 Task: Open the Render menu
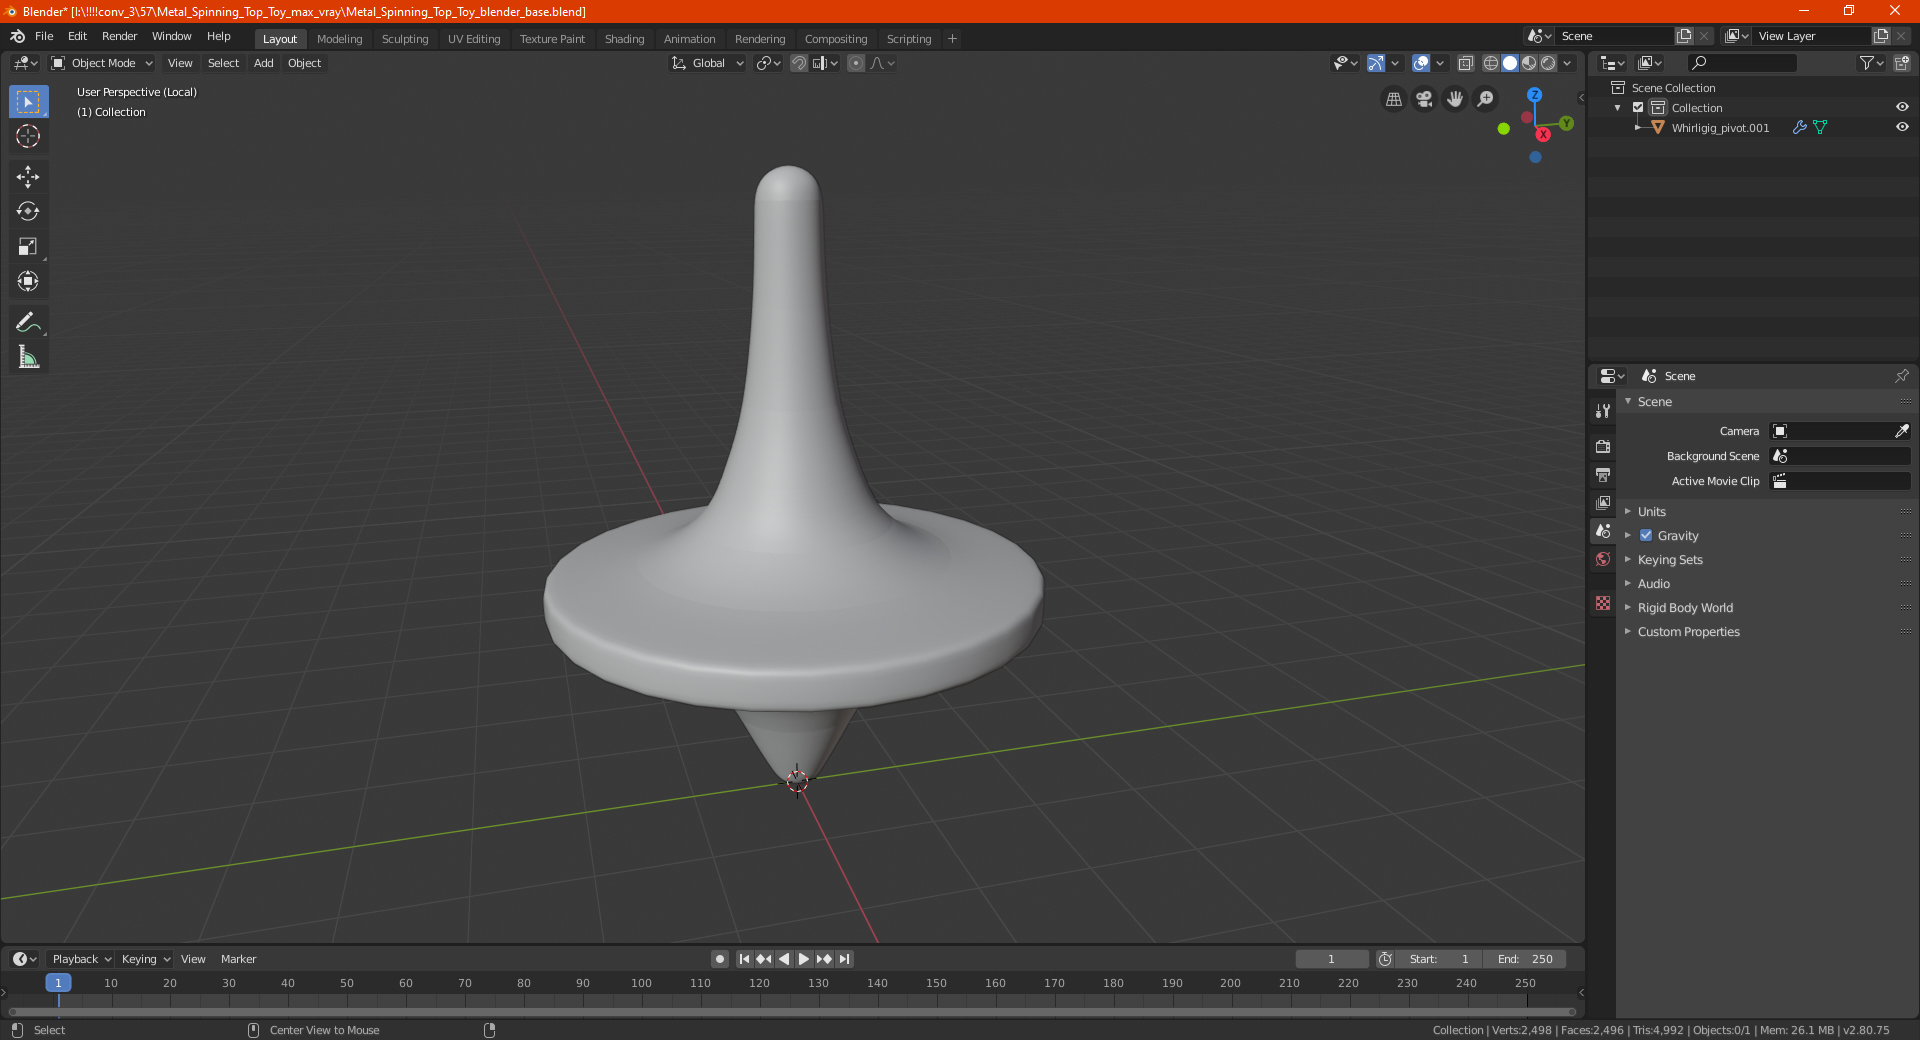(119, 36)
